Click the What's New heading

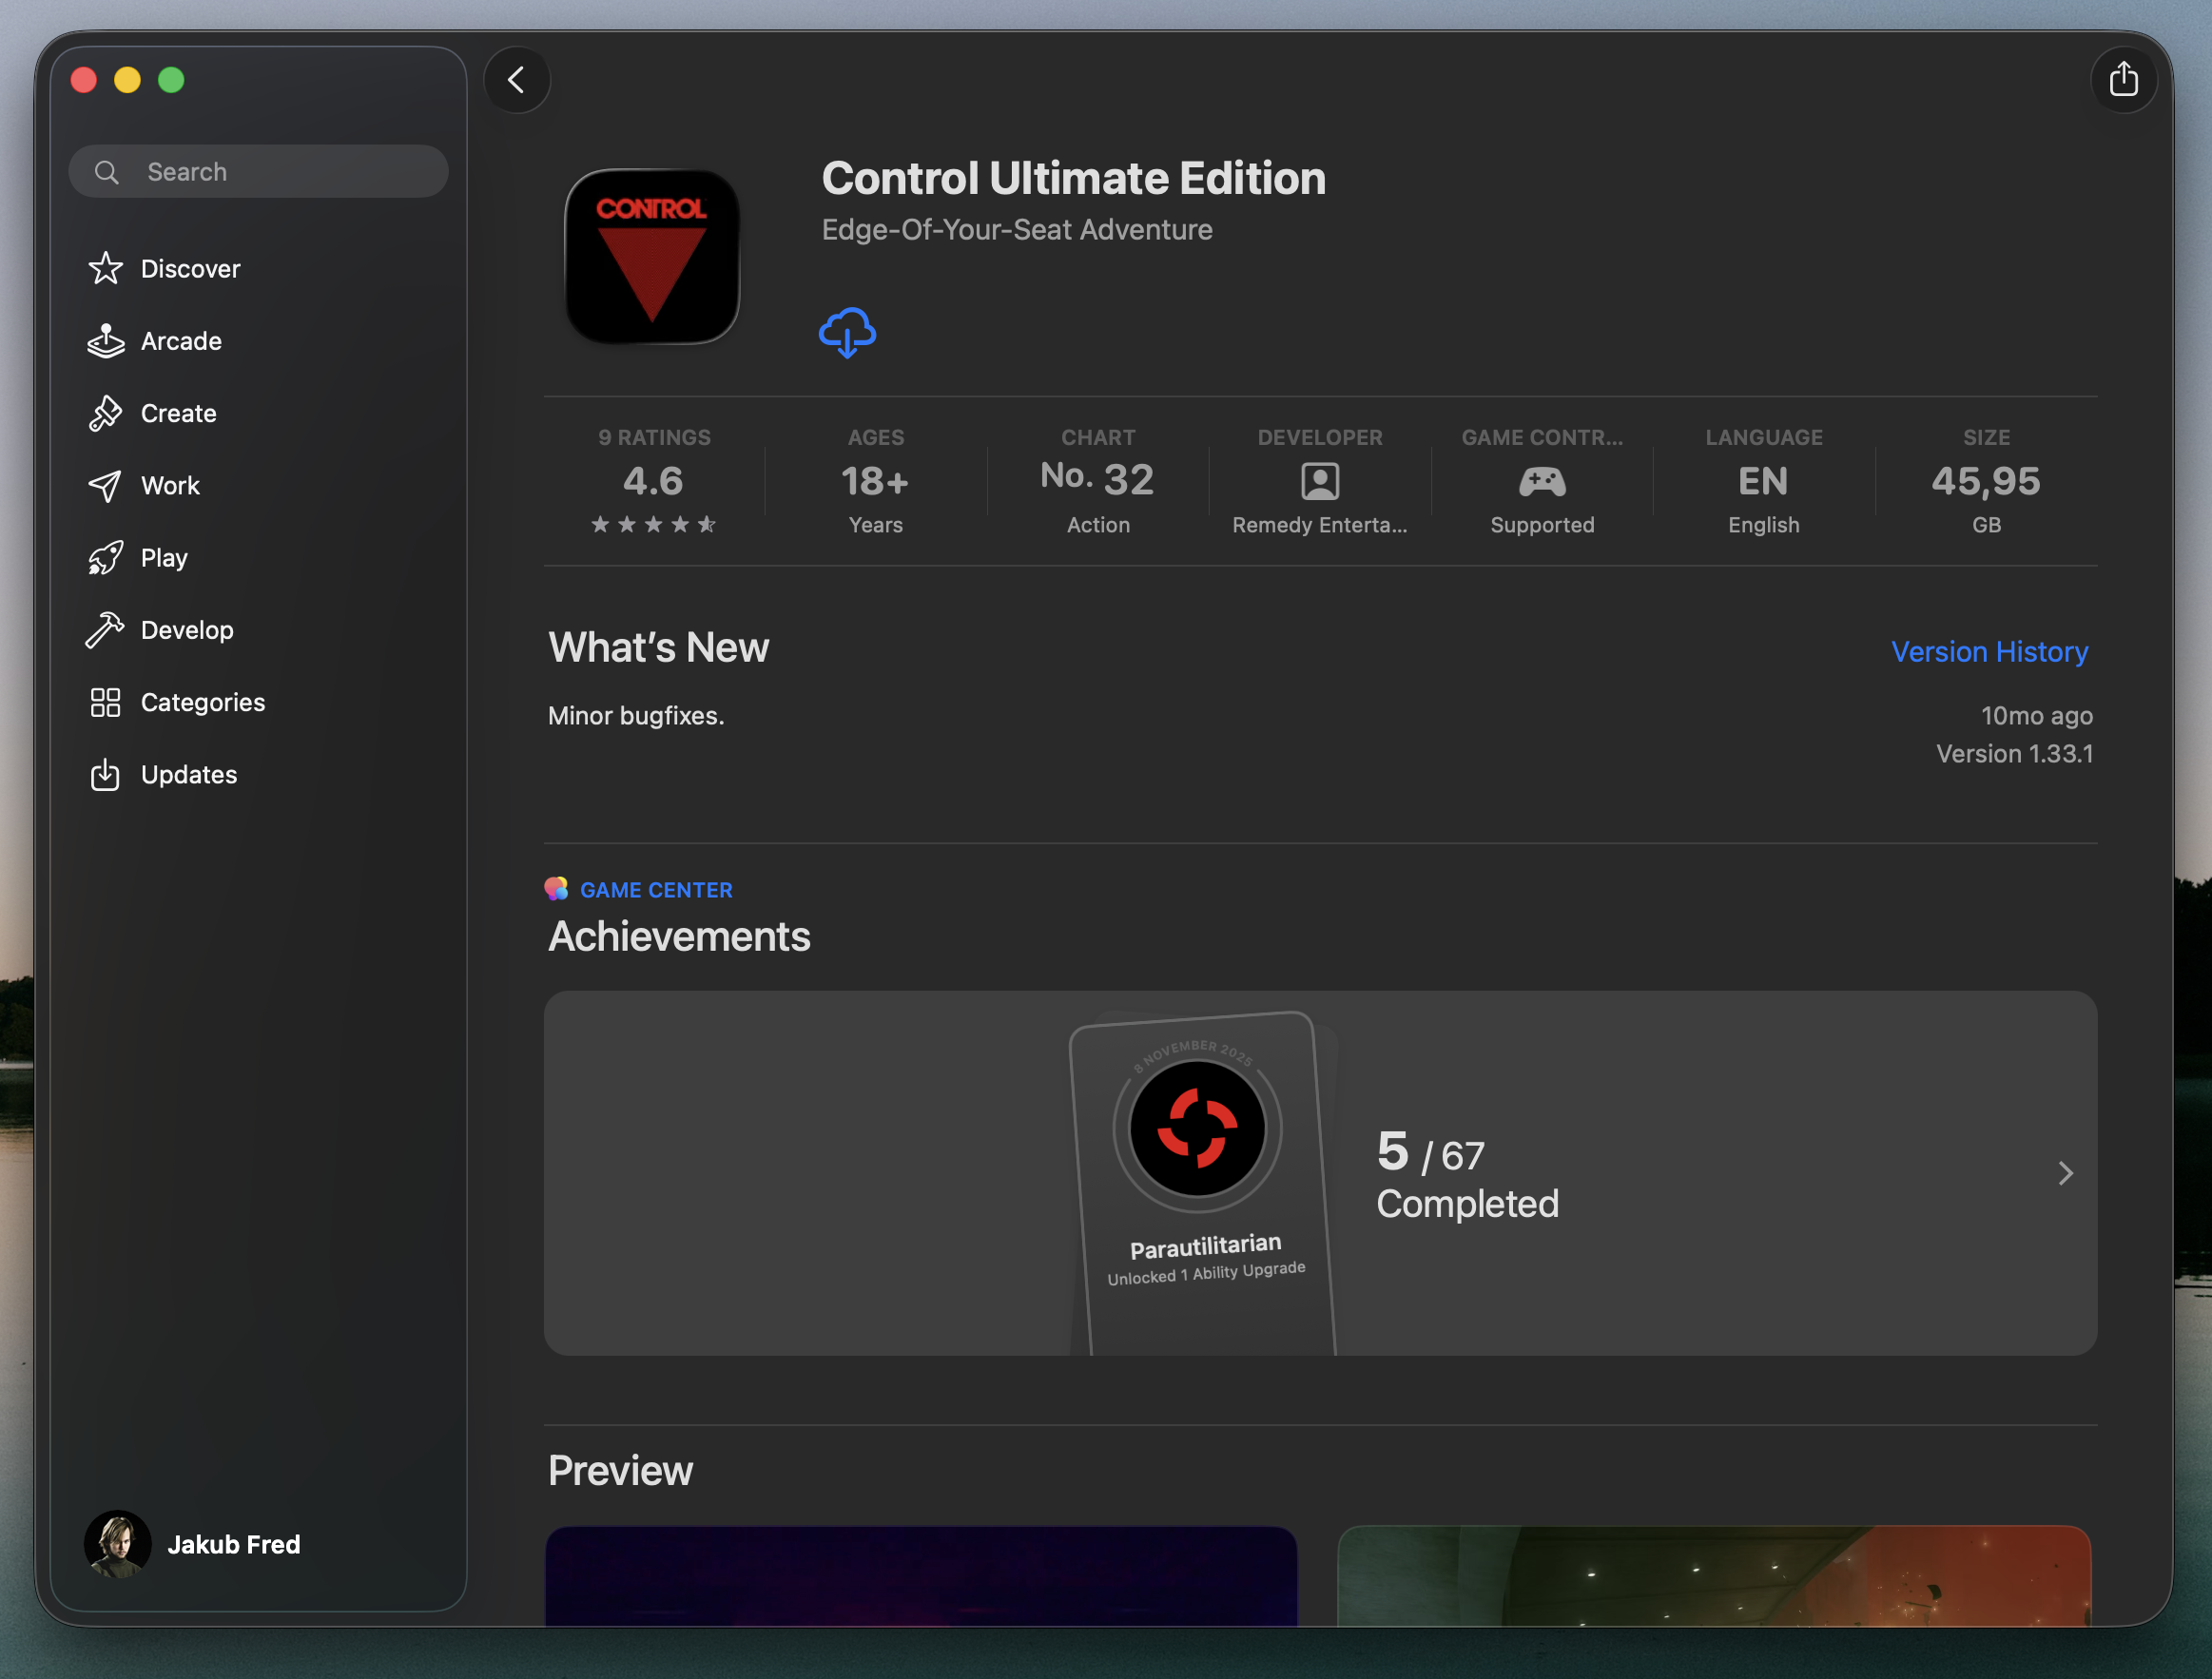(658, 647)
